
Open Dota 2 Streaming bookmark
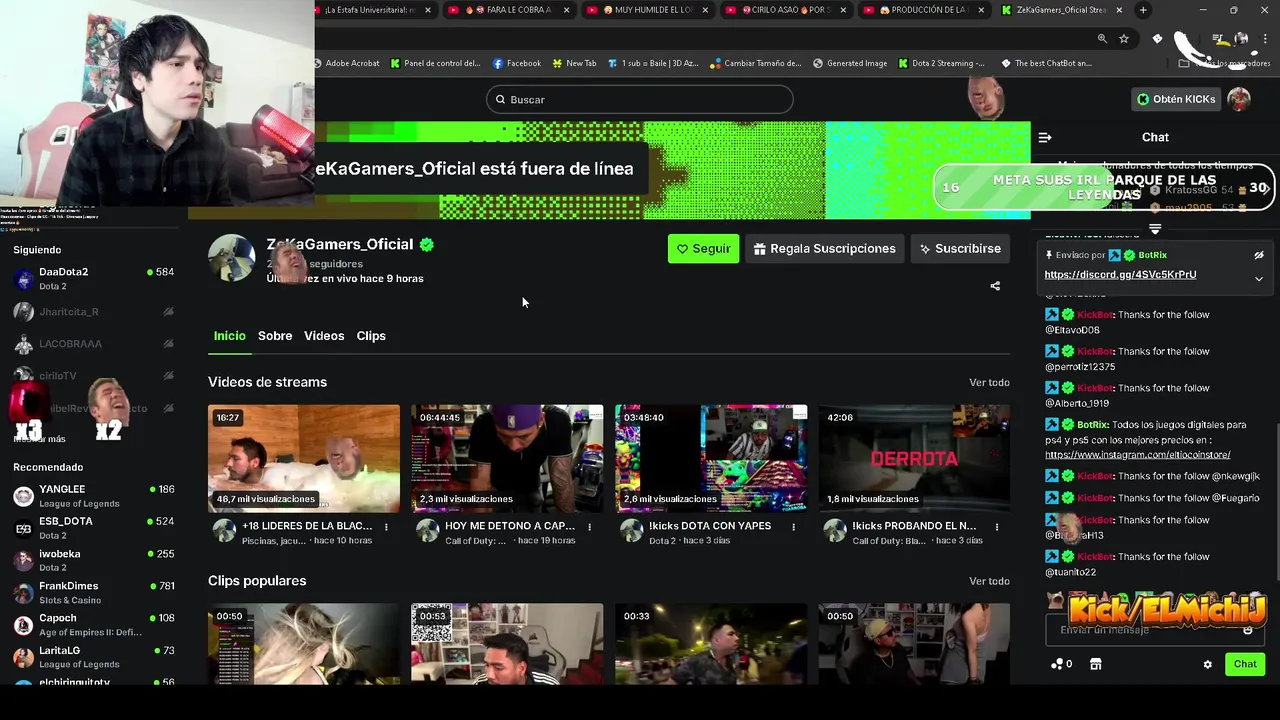point(941,63)
